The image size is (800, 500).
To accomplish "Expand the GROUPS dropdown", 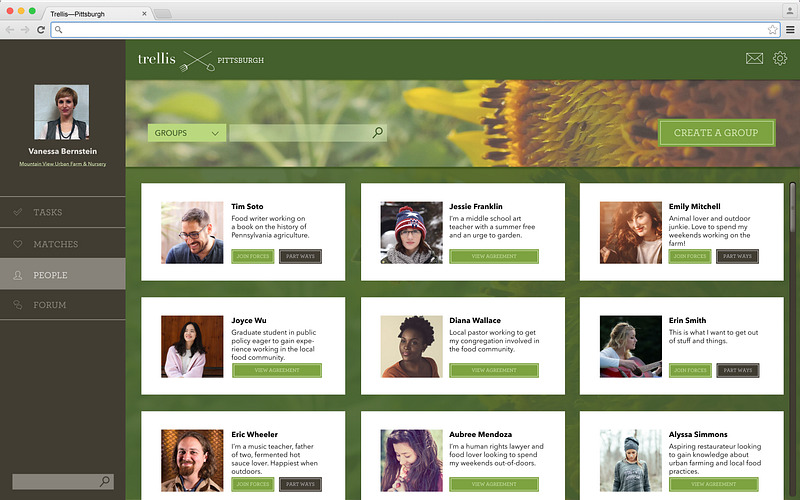I will click(186, 133).
